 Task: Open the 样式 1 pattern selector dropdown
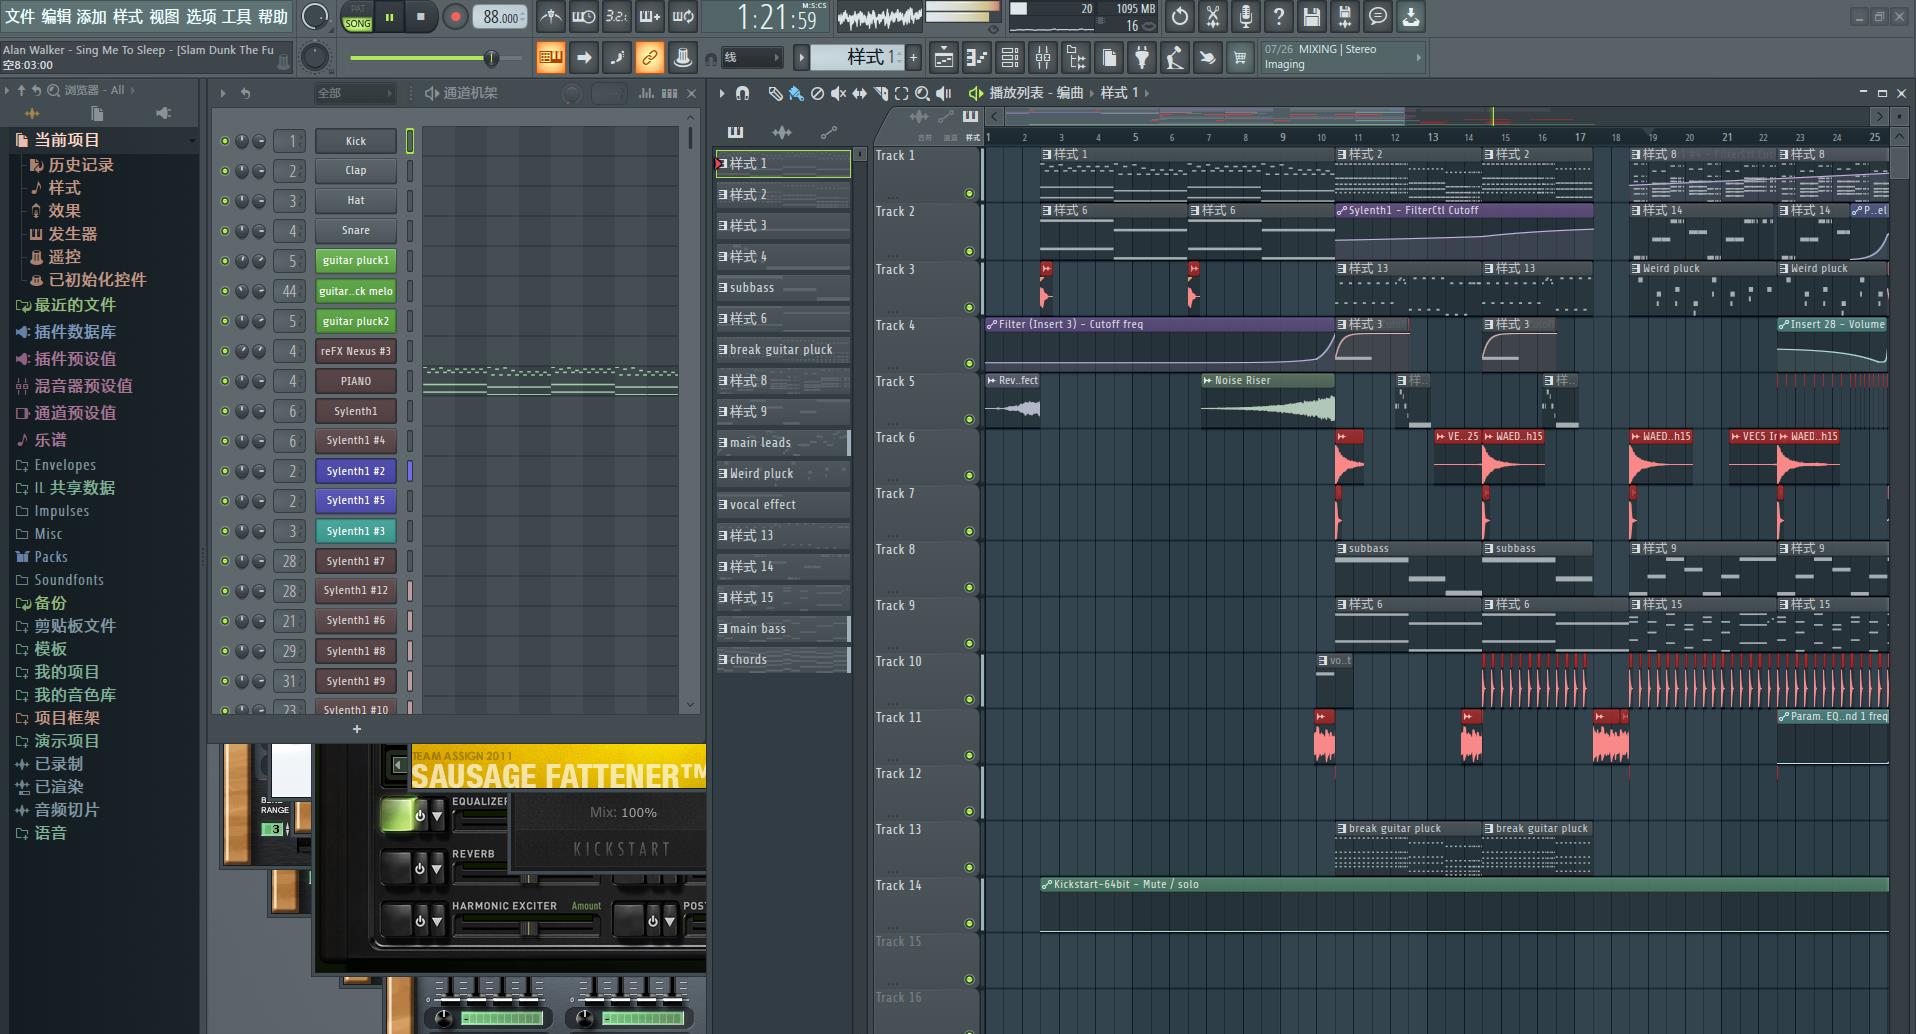click(857, 58)
